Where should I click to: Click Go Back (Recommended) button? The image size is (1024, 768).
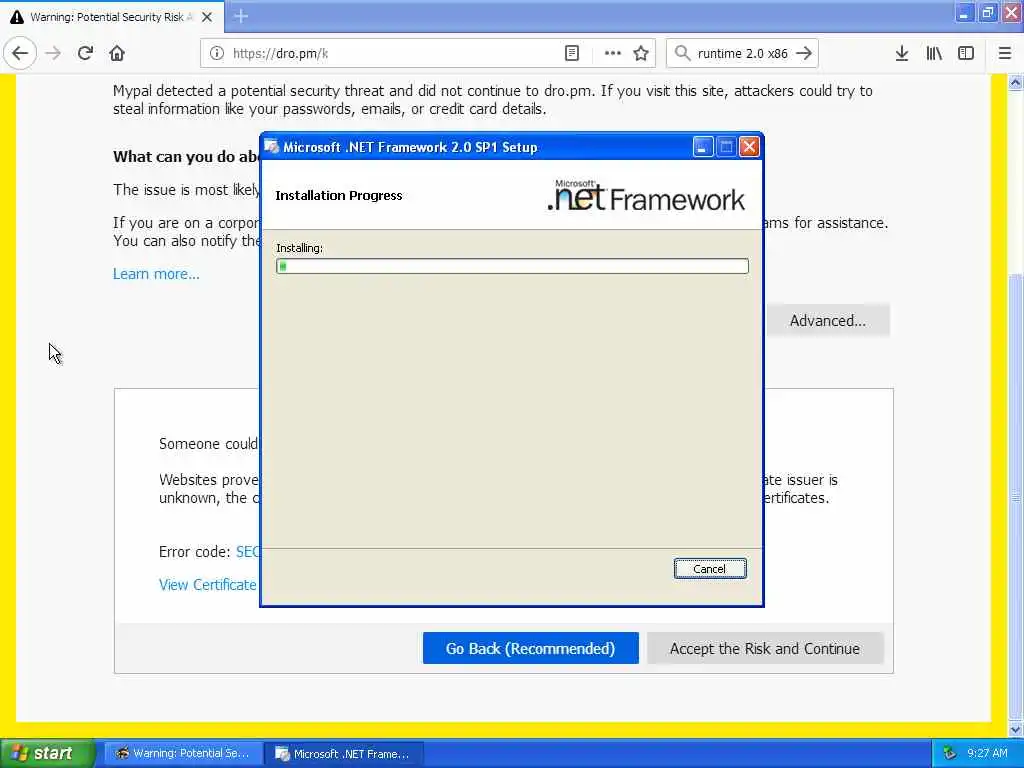coord(530,648)
